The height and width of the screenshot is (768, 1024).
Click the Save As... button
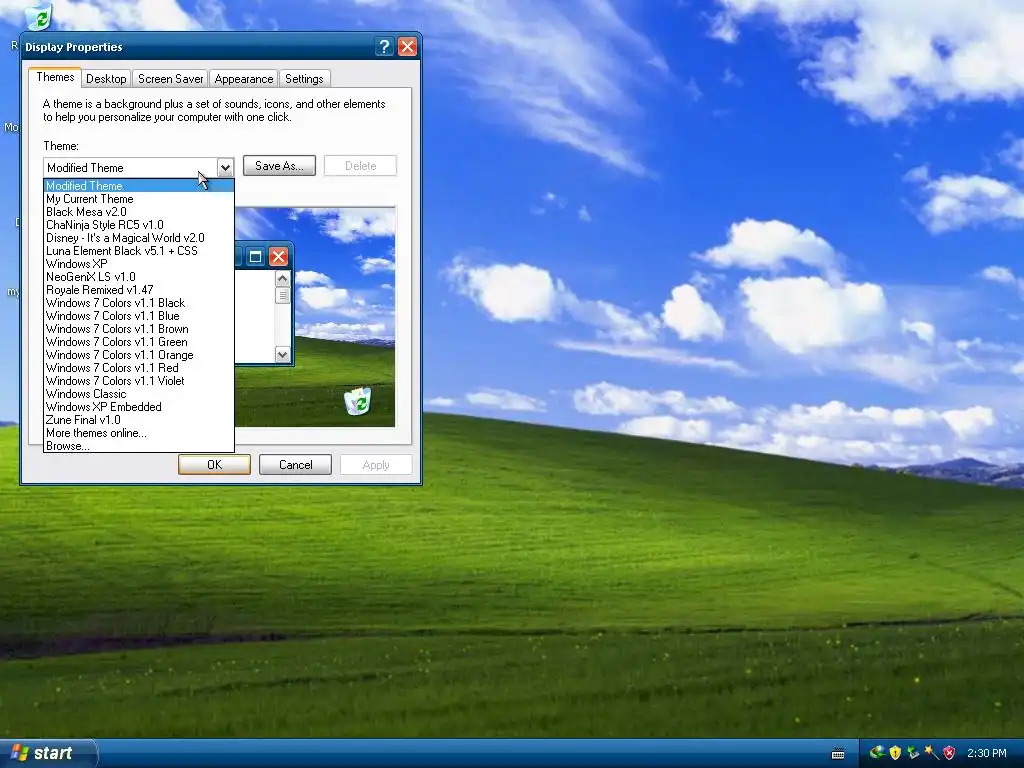coord(280,166)
